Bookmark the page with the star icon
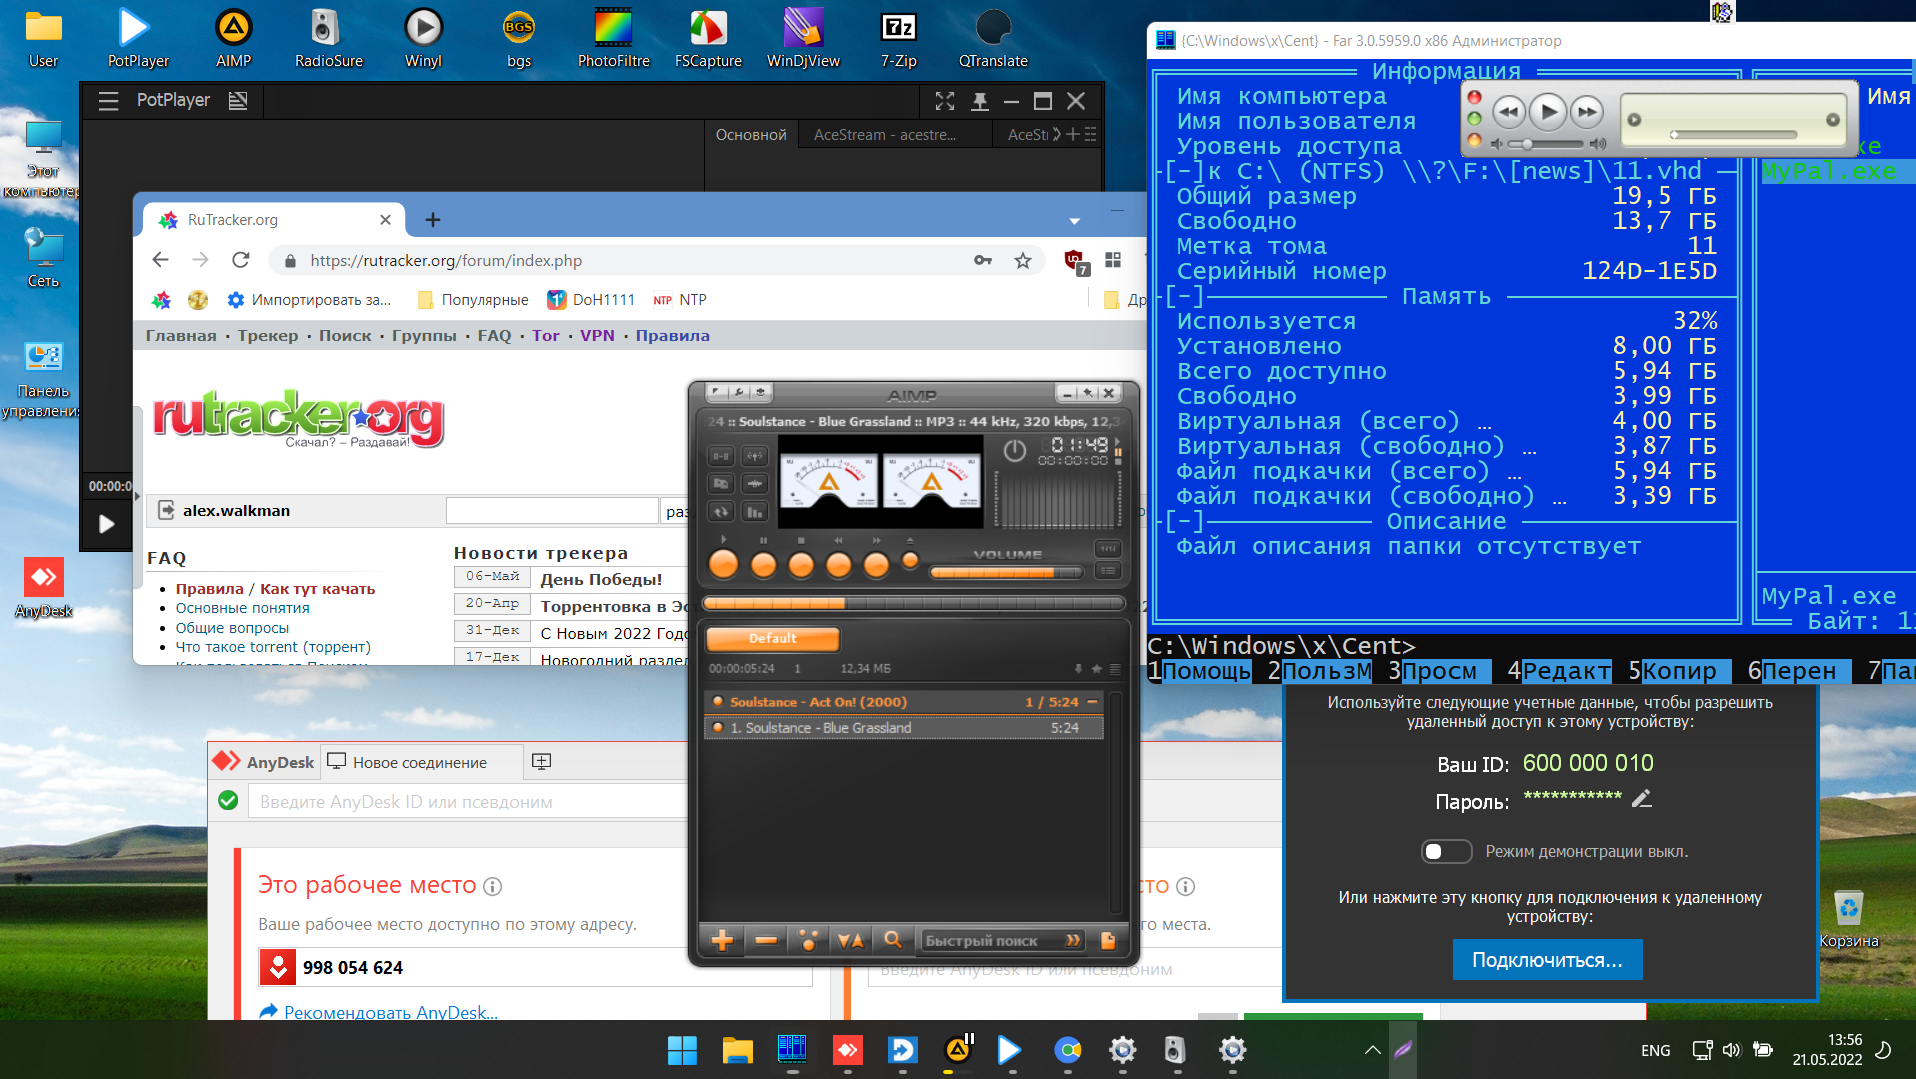 pyautogui.click(x=1022, y=260)
